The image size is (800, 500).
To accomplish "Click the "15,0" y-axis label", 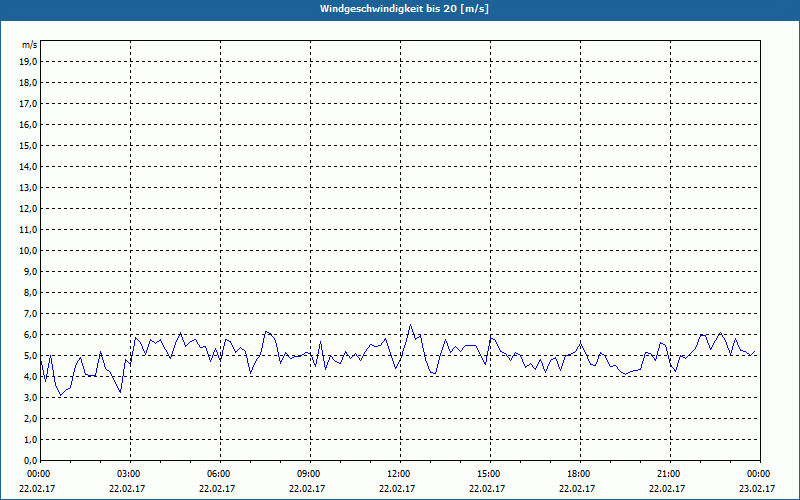I will 28,145.
